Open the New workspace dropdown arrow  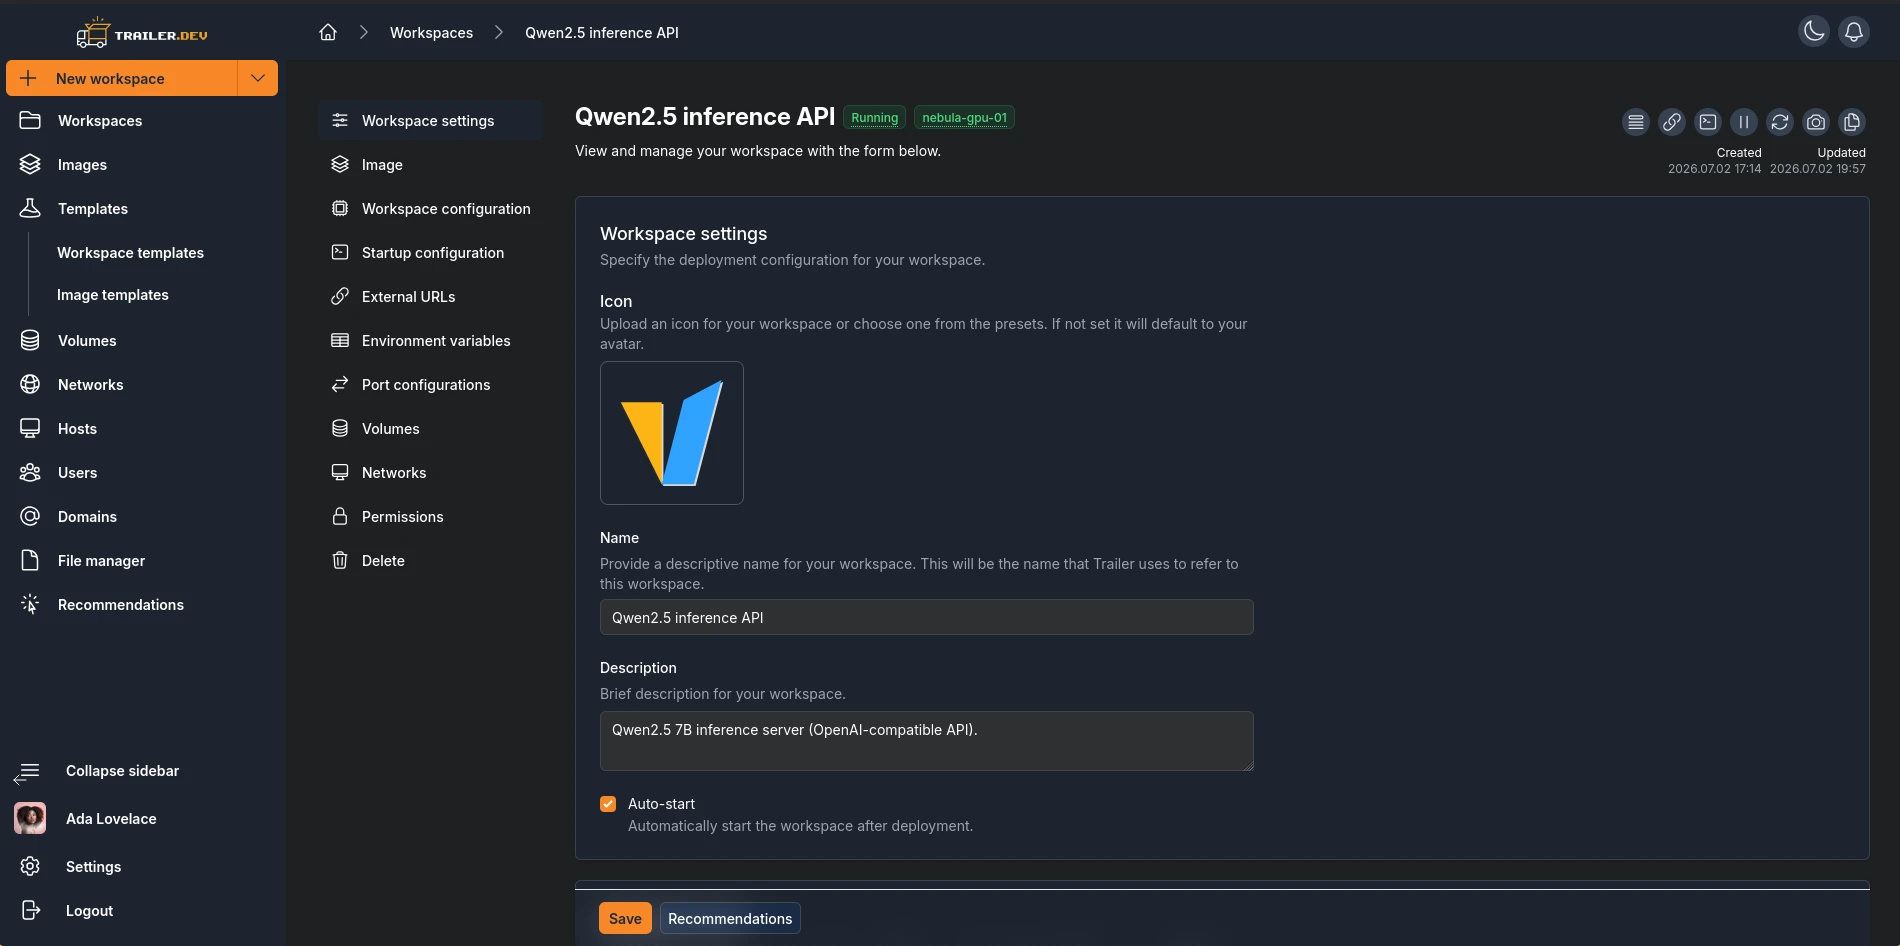pos(258,78)
